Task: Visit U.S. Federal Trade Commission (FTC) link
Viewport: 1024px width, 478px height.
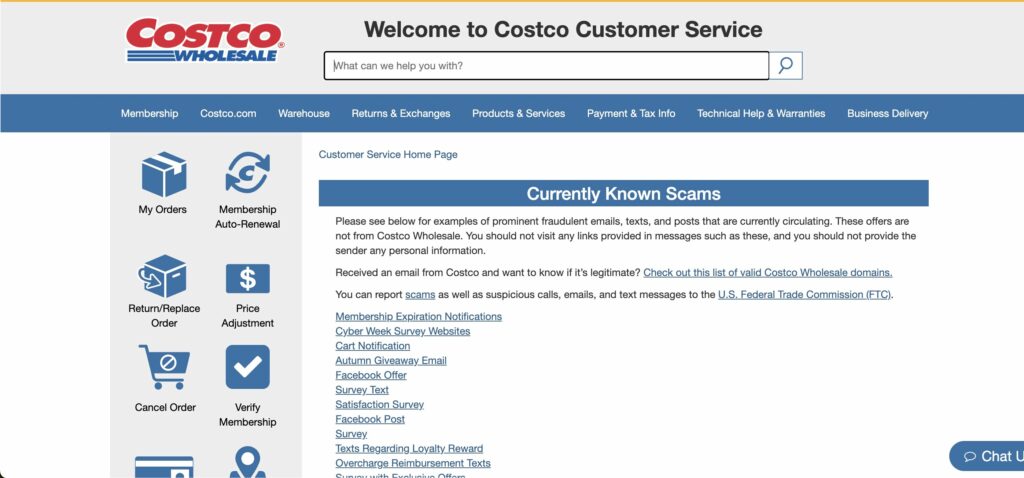Action: (804, 295)
